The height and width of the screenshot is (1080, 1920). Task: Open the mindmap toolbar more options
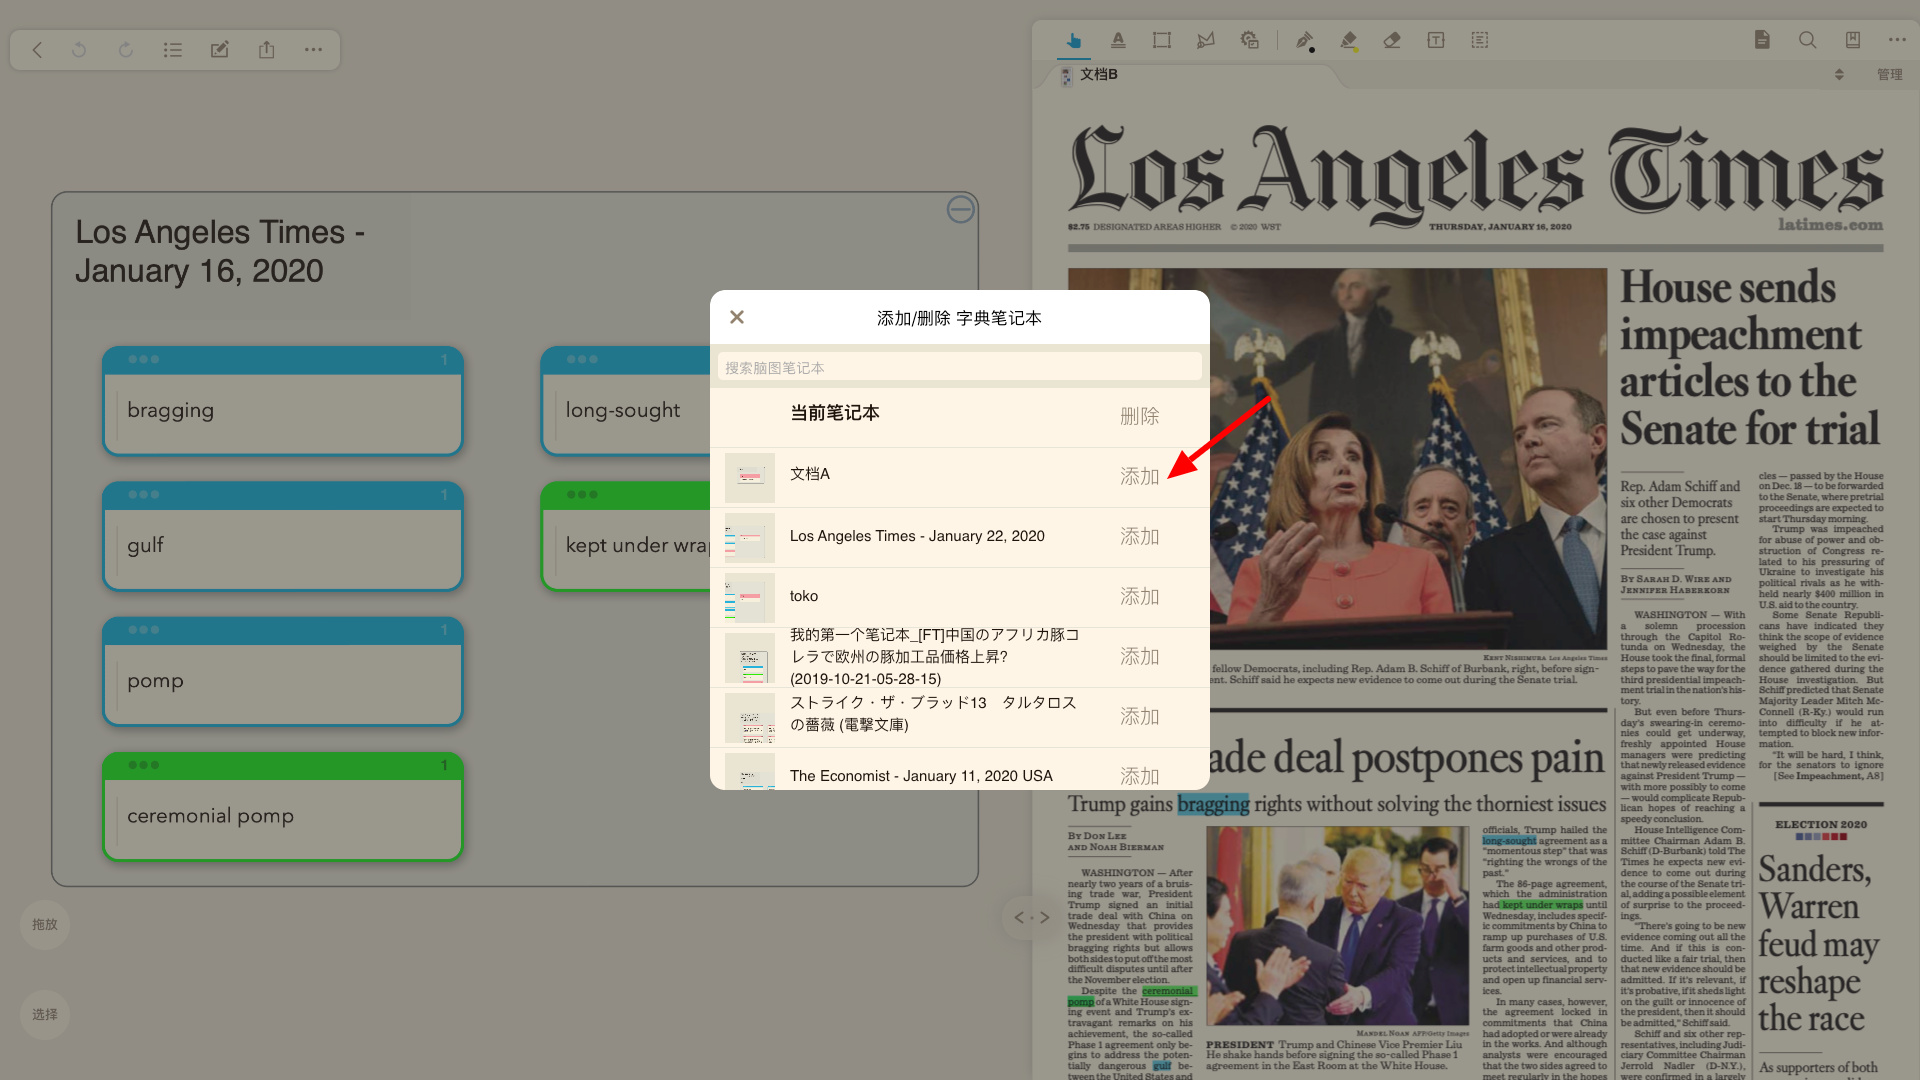tap(314, 50)
